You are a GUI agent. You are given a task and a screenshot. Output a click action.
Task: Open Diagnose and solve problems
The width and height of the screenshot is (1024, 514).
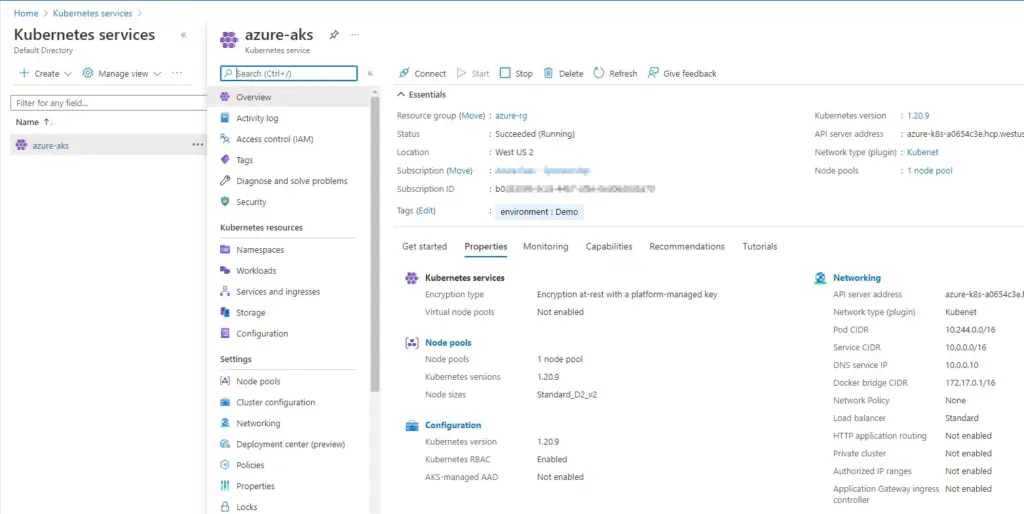(x=291, y=181)
